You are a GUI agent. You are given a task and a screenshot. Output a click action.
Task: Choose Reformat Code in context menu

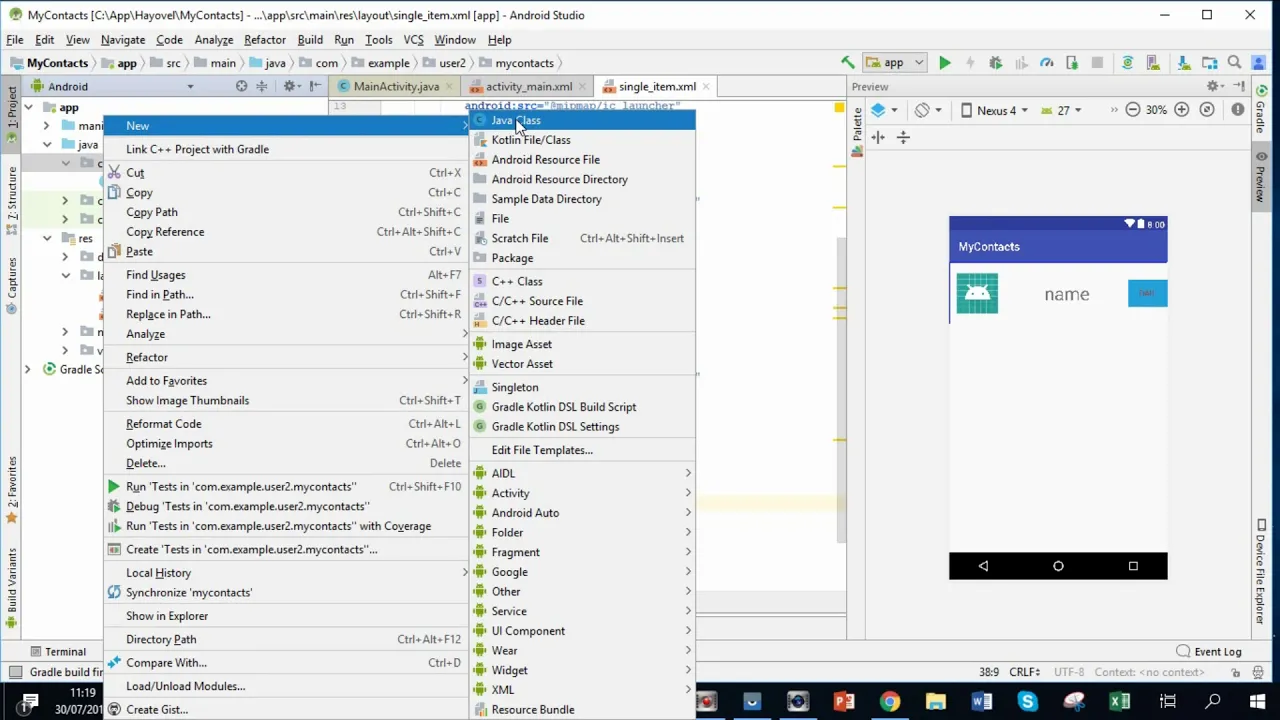287,424
